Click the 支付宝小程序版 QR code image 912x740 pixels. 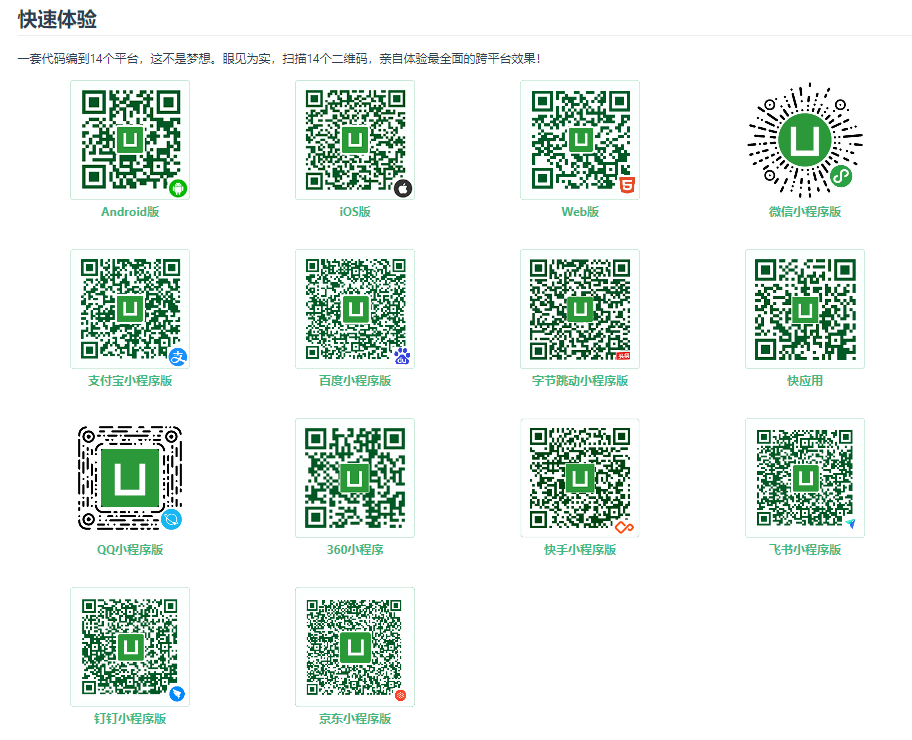coord(130,309)
